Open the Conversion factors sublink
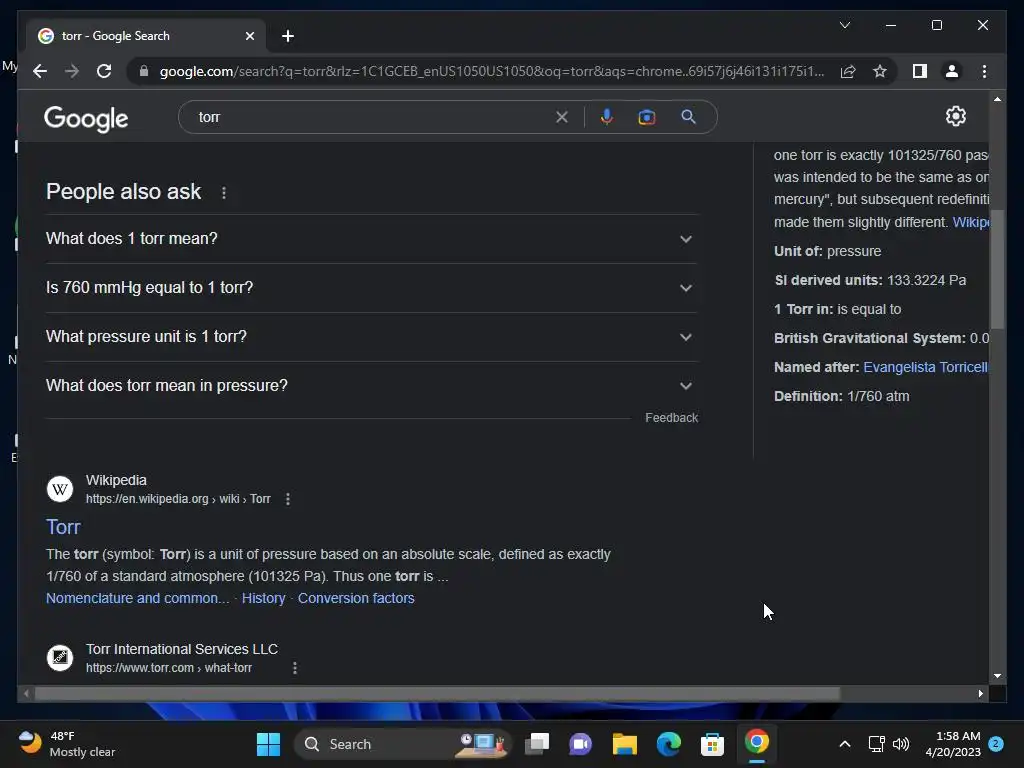Viewport: 1024px width, 768px height. click(356, 598)
